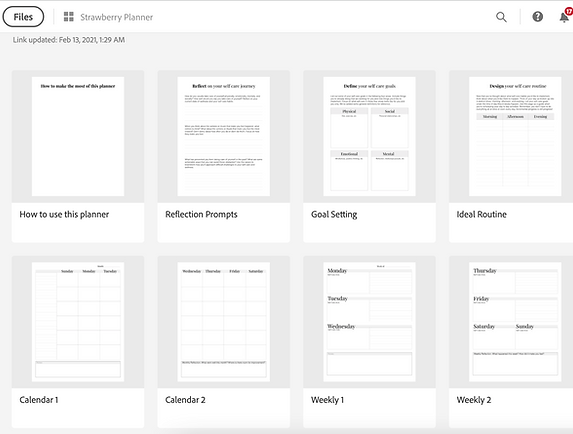
Task: Open the Calendar 2 page thumbnail
Action: pyautogui.click(x=224, y=322)
